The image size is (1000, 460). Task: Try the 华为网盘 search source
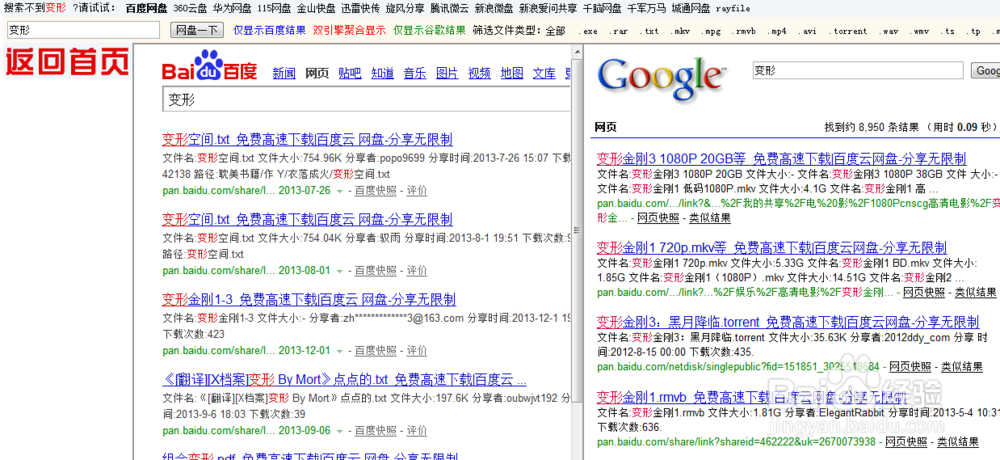click(232, 8)
